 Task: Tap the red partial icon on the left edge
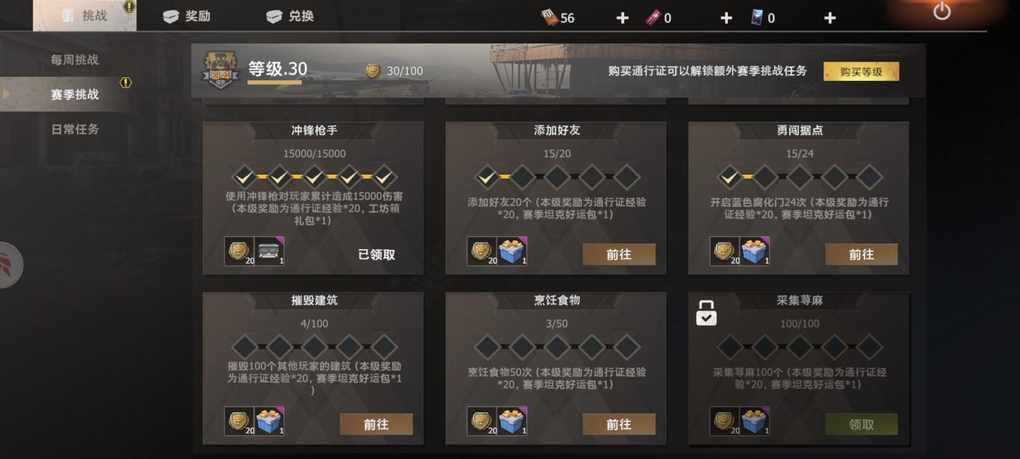pos(9,265)
